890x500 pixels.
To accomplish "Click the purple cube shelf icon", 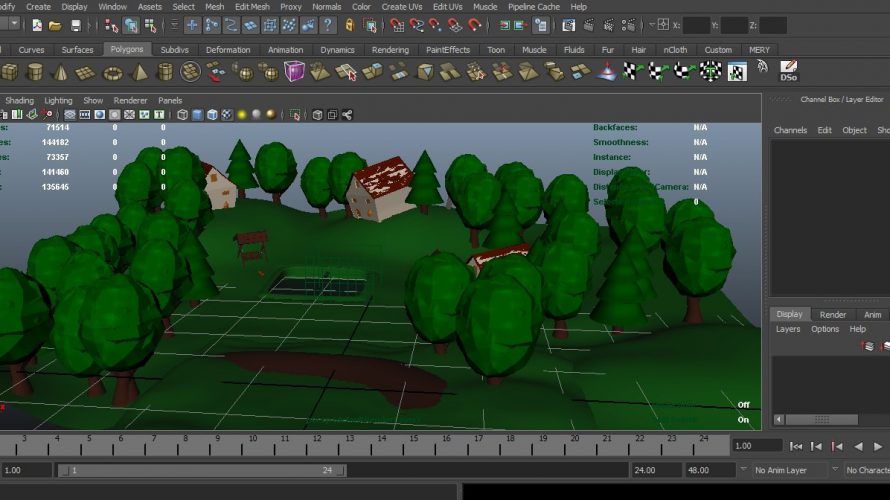I will 294,71.
